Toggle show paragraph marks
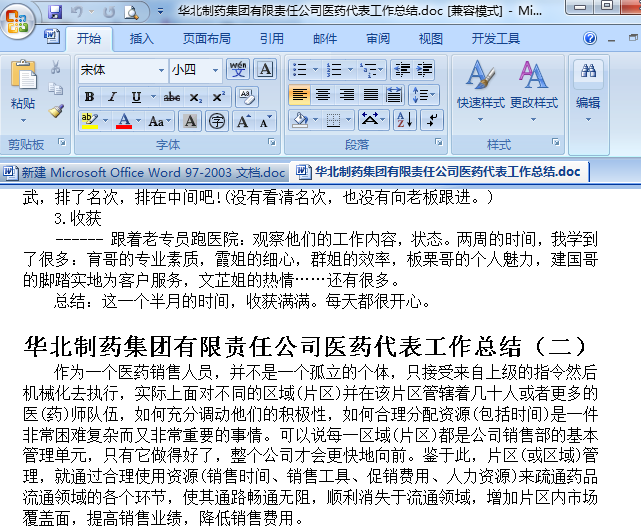The image size is (641, 530). 431,120
